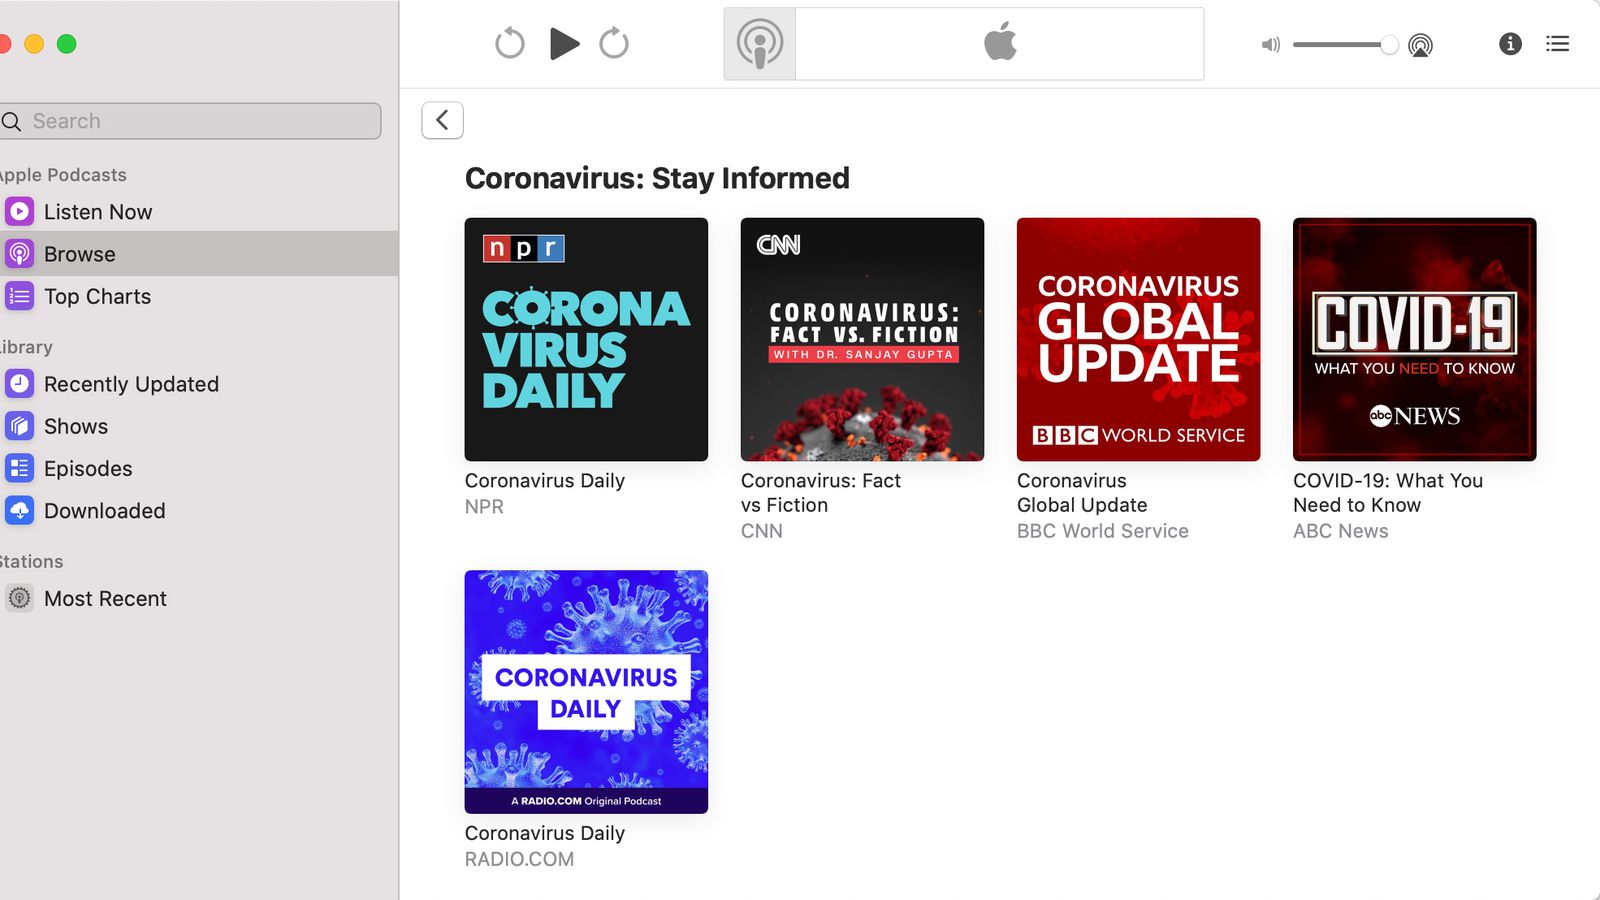Click the NPR publisher label
The height and width of the screenshot is (900, 1600).
[484, 507]
